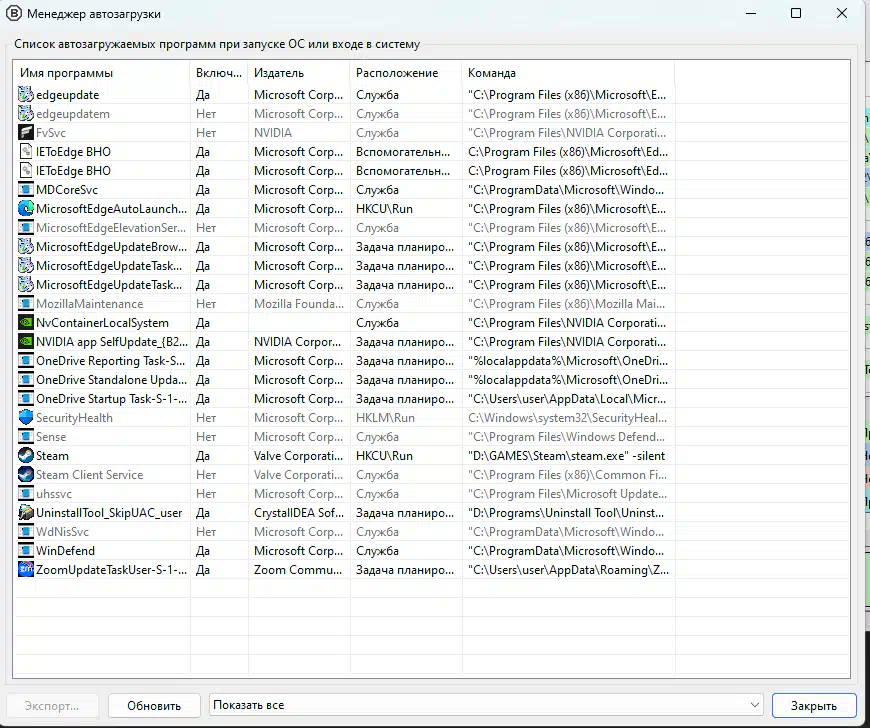This screenshot has height=728, width=870.
Task: Click the uhssvc row icon
Action: (x=26, y=494)
